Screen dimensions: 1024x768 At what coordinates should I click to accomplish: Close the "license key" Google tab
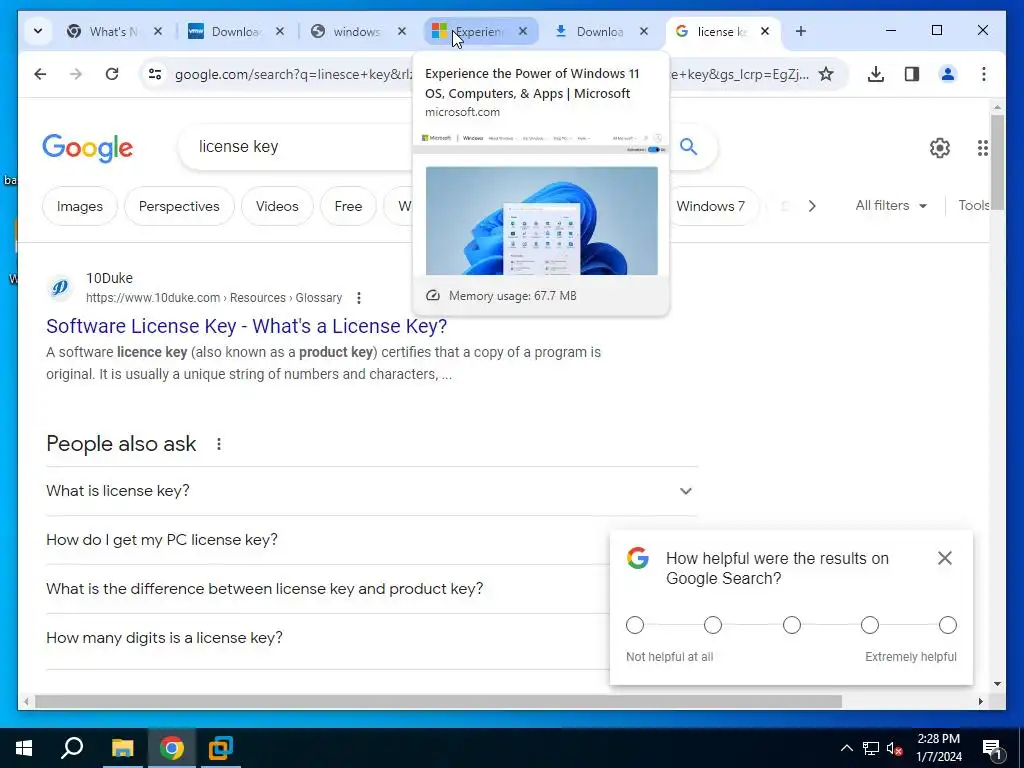pyautogui.click(x=765, y=31)
